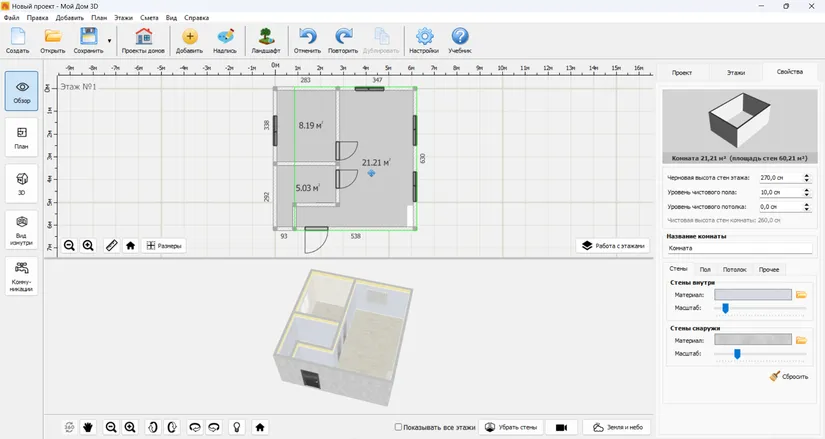Switch to the 3D view mode
This screenshot has width=825, height=439.
point(22,183)
